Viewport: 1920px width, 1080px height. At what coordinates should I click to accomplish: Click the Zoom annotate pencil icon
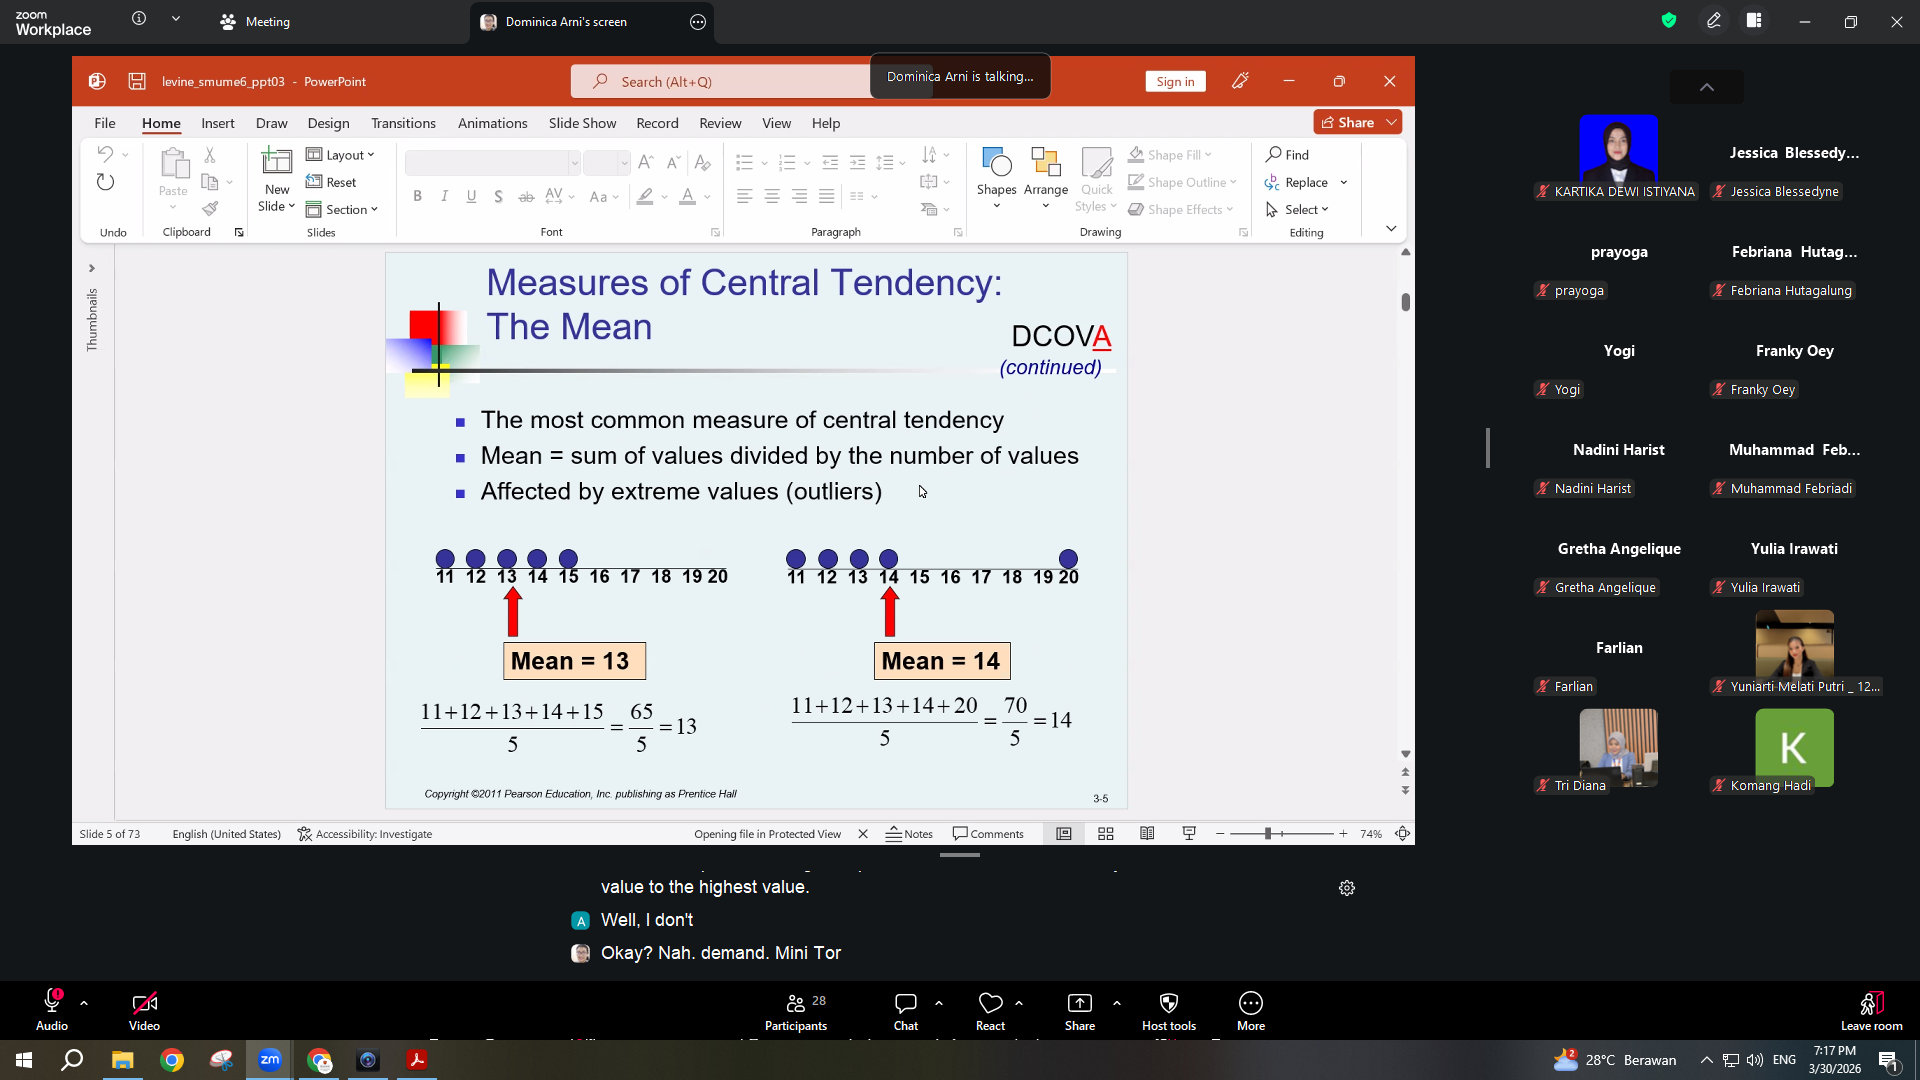pos(1714,21)
